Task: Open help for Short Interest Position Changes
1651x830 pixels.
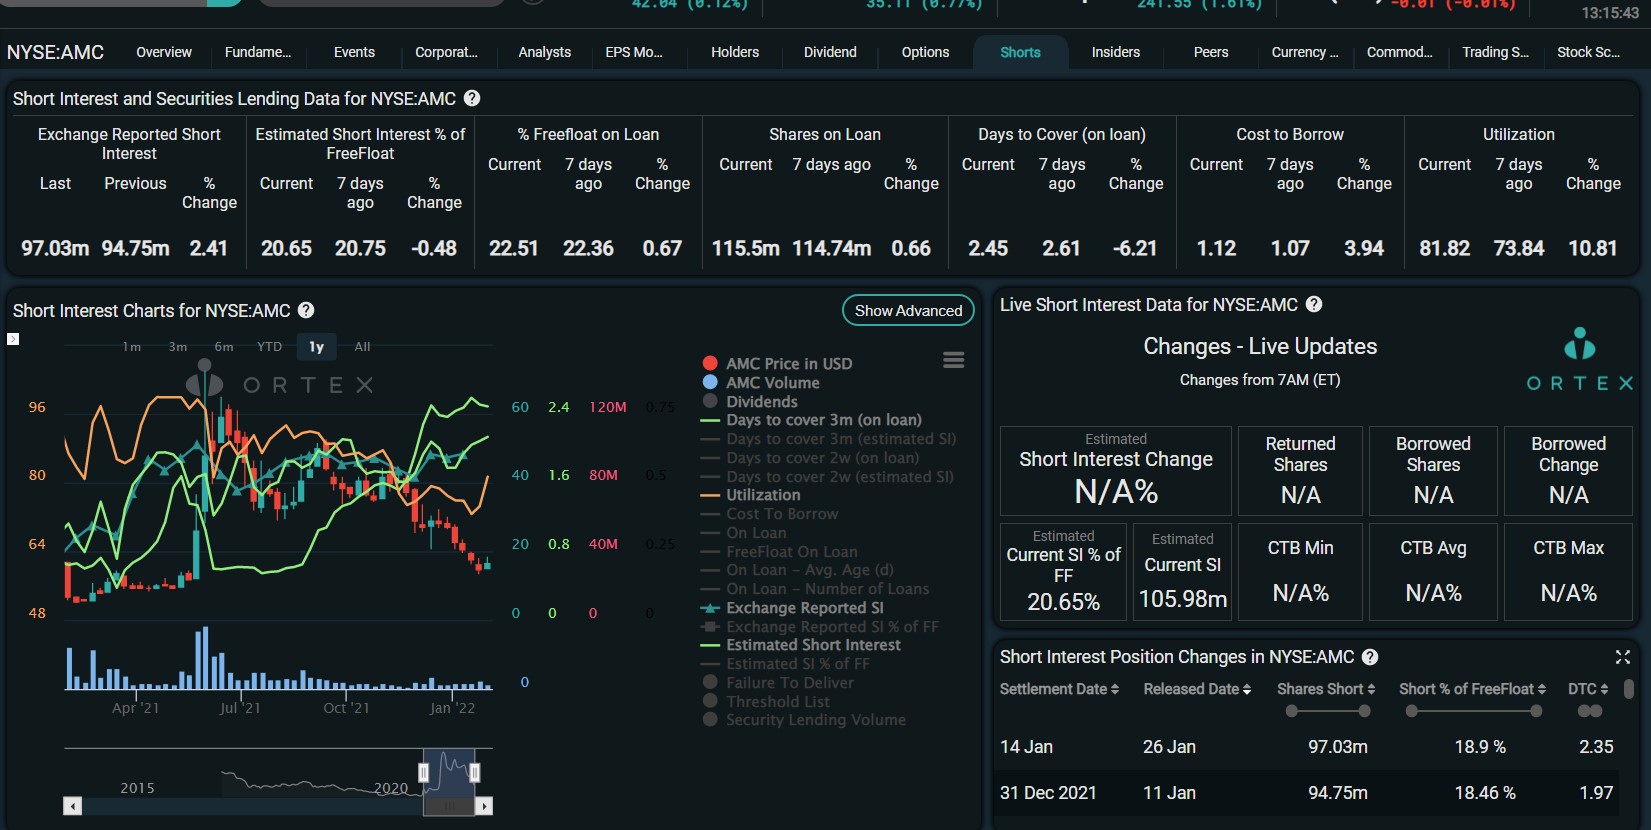Action: (1370, 657)
